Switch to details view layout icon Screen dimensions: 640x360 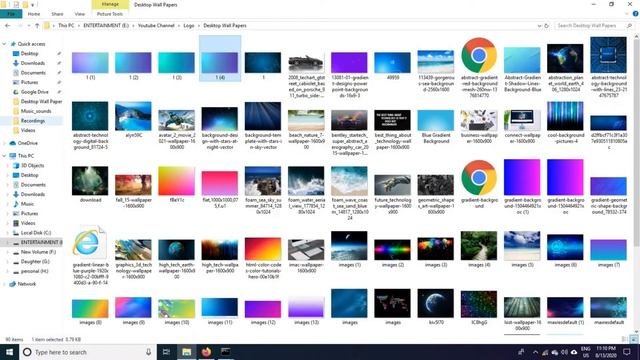(x=625, y=339)
